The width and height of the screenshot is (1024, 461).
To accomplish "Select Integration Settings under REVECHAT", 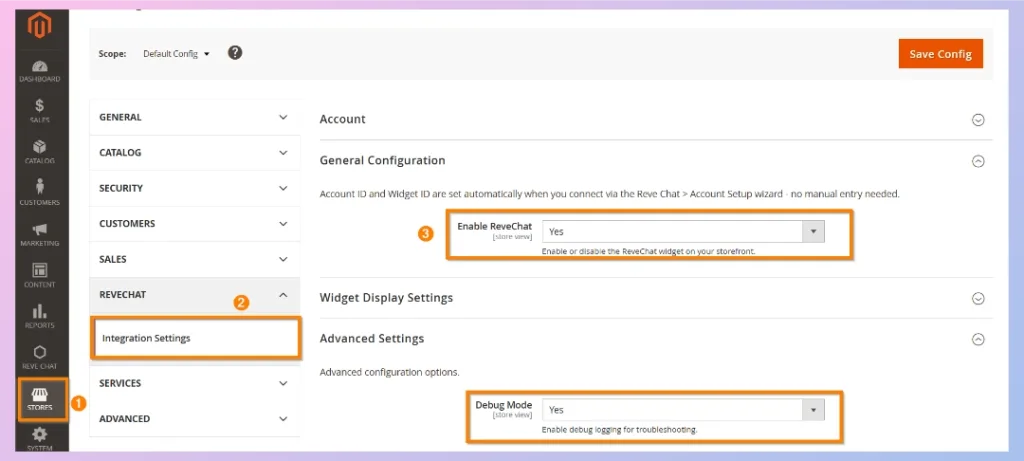I will [196, 338].
